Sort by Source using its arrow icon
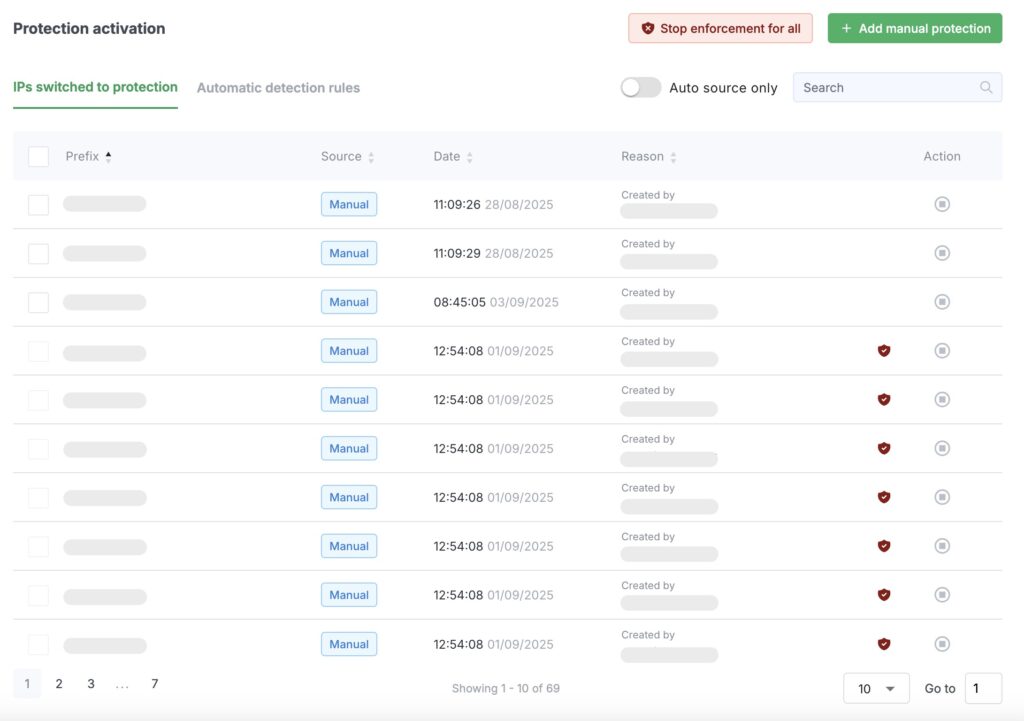Viewport: 1024px width, 721px height. click(371, 157)
